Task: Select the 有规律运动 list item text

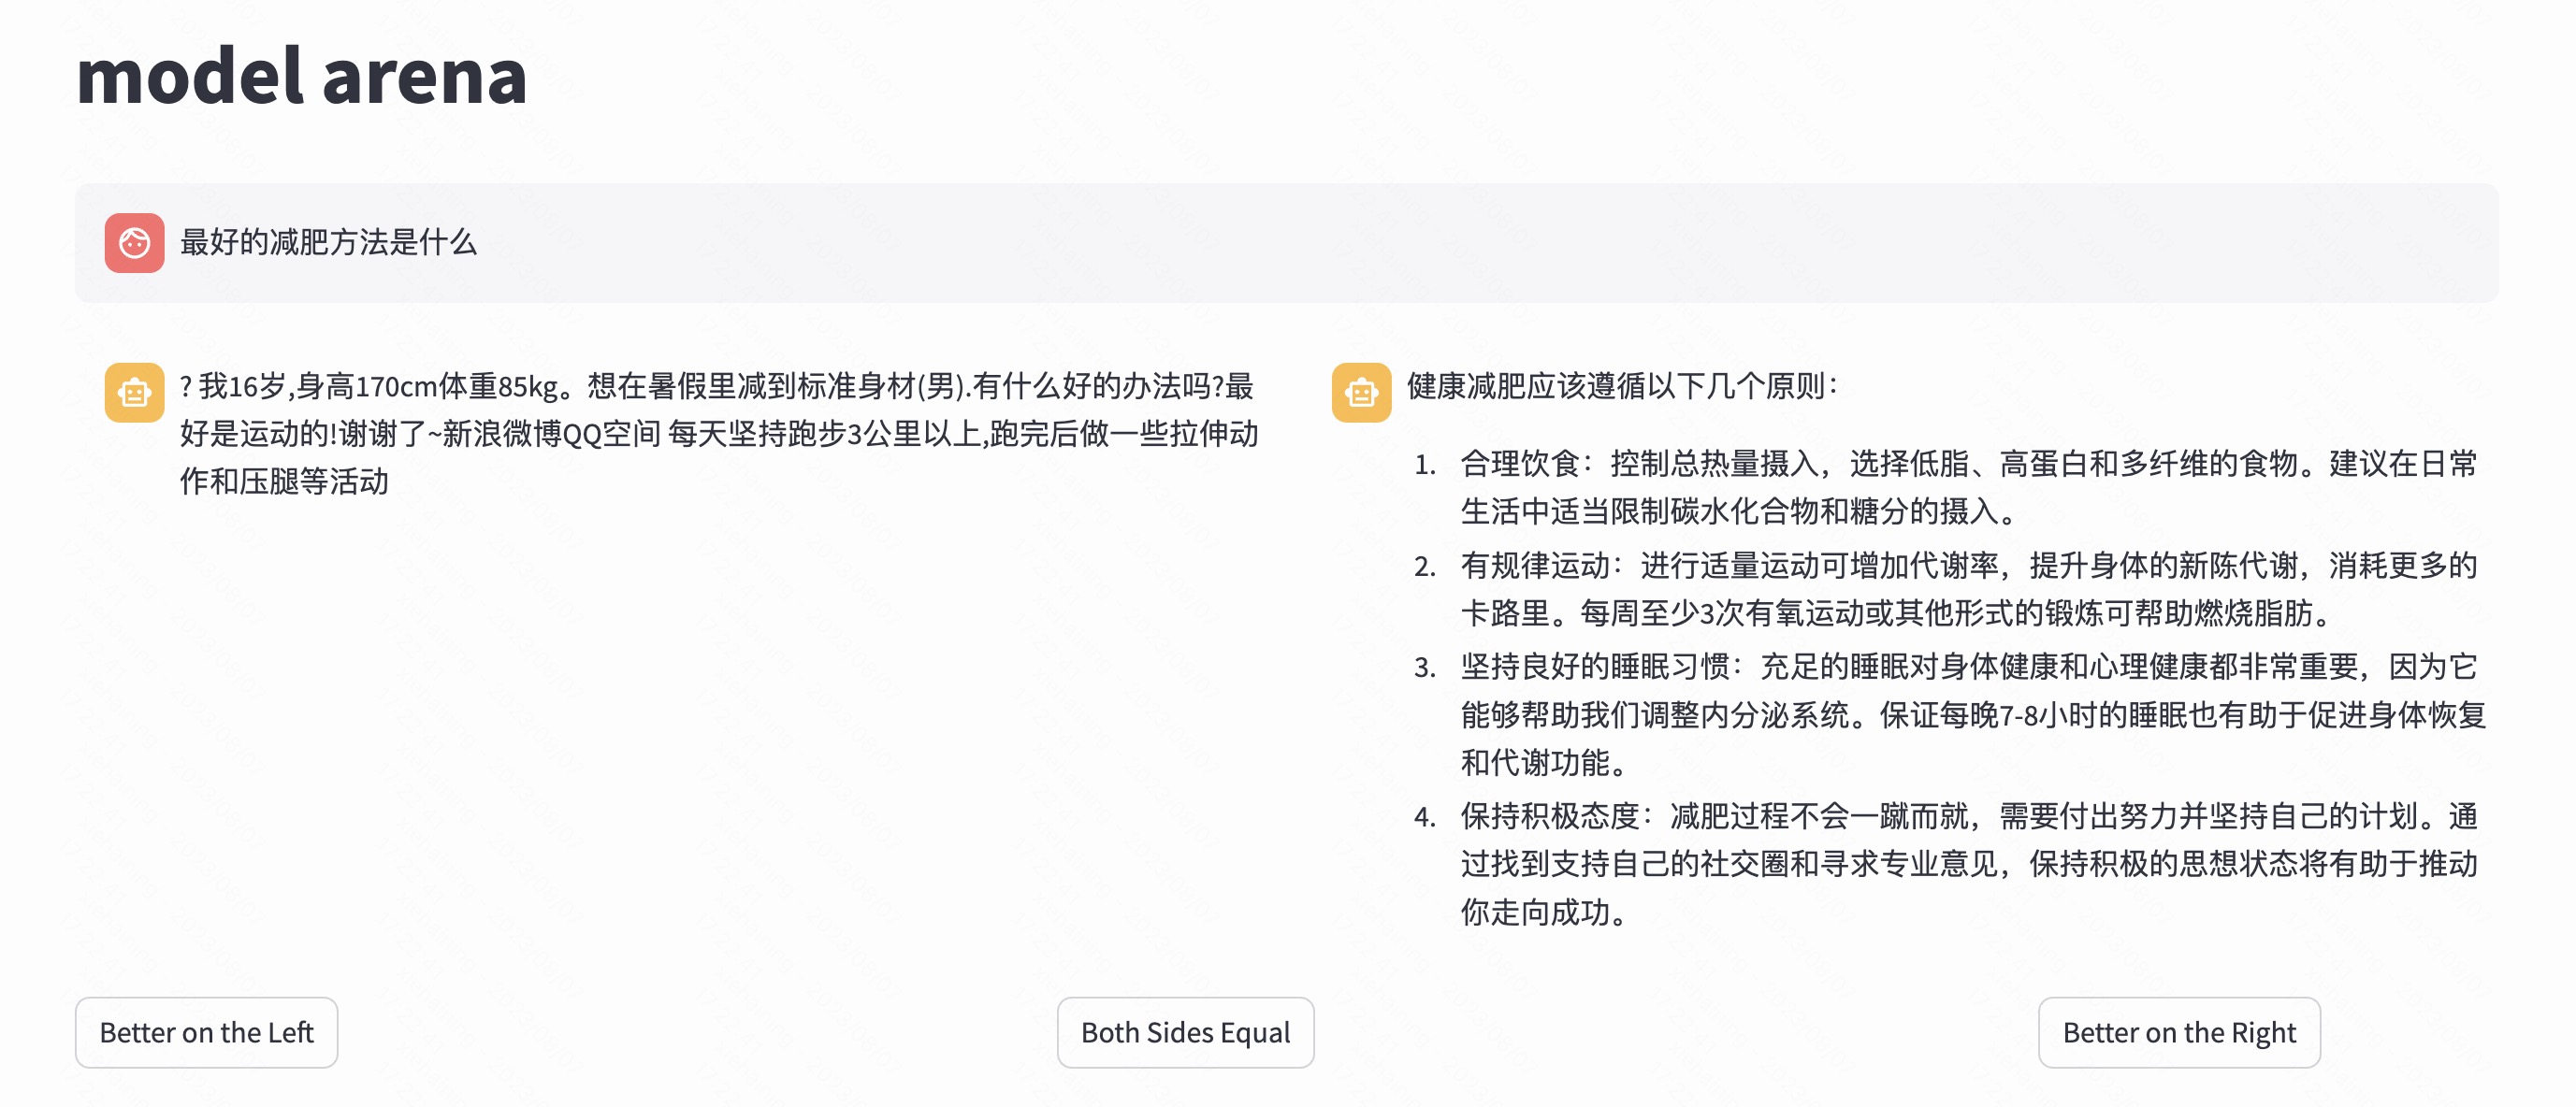Action: tap(1968, 589)
